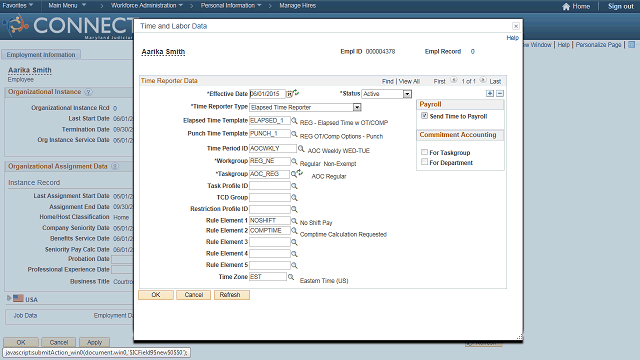
Task: Open the Status dropdown
Action: point(407,94)
